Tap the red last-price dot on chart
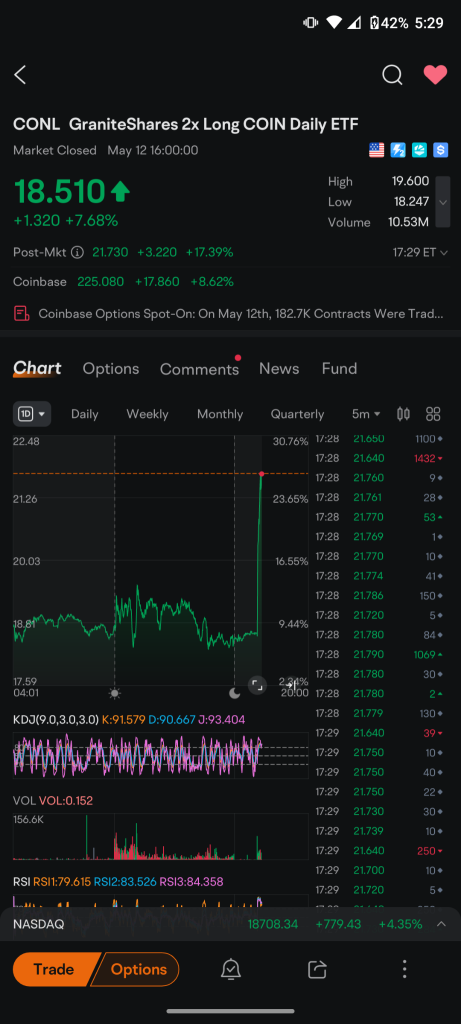 (261, 473)
